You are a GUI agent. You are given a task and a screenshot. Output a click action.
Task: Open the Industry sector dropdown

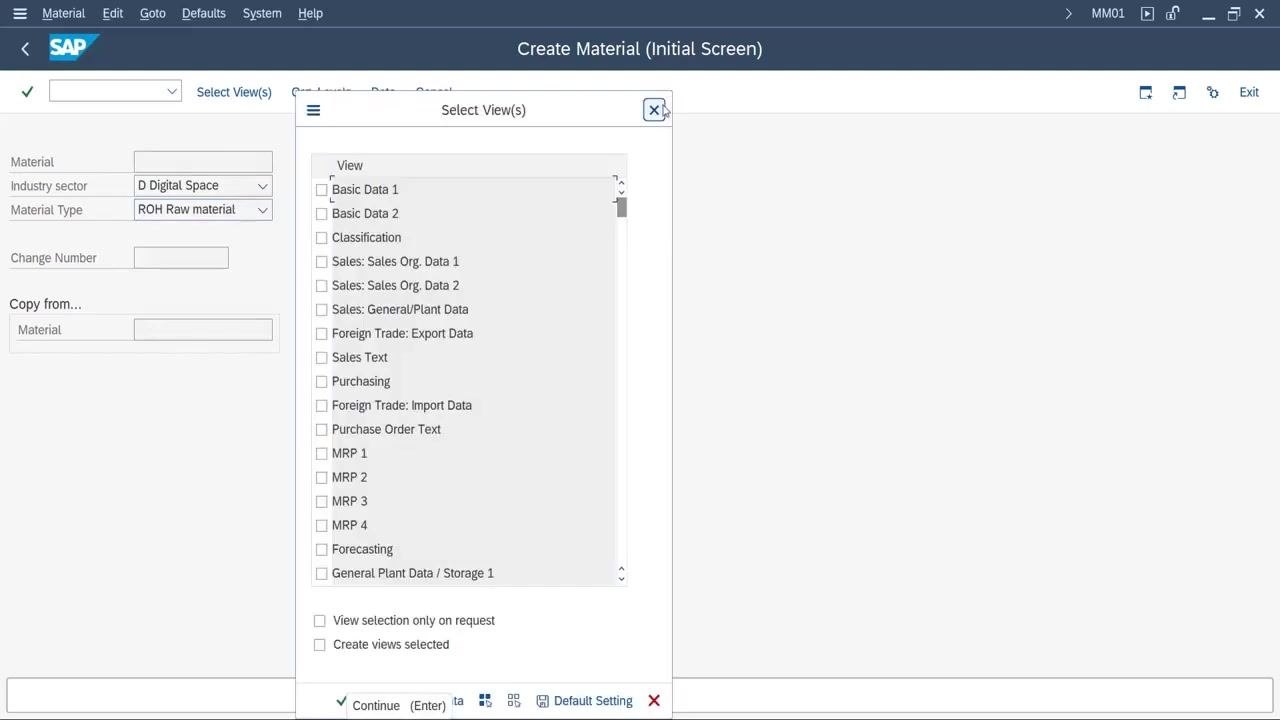pyautogui.click(x=262, y=186)
